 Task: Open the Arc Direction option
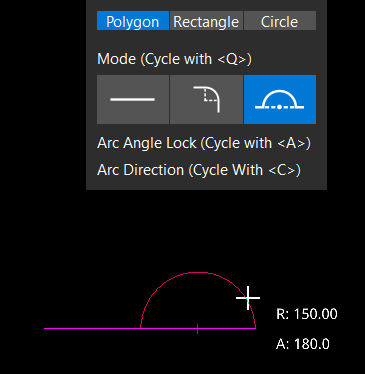coord(199,170)
